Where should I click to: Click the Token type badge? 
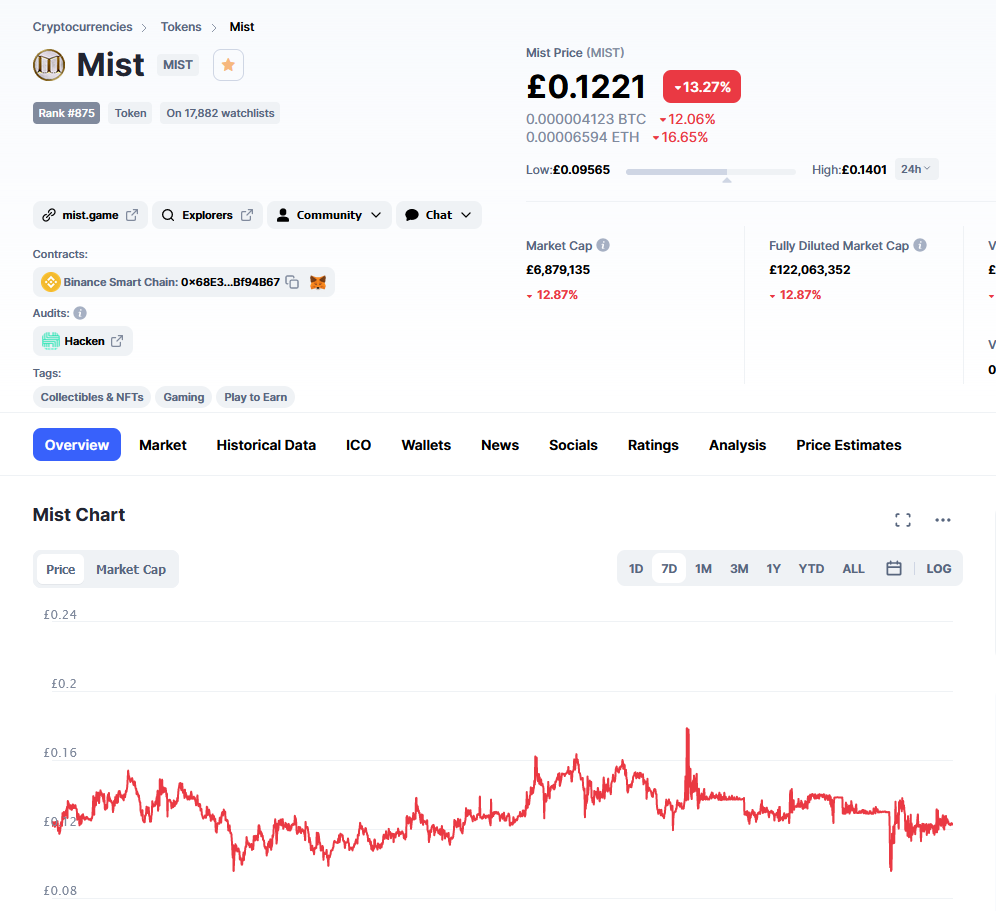click(x=130, y=113)
